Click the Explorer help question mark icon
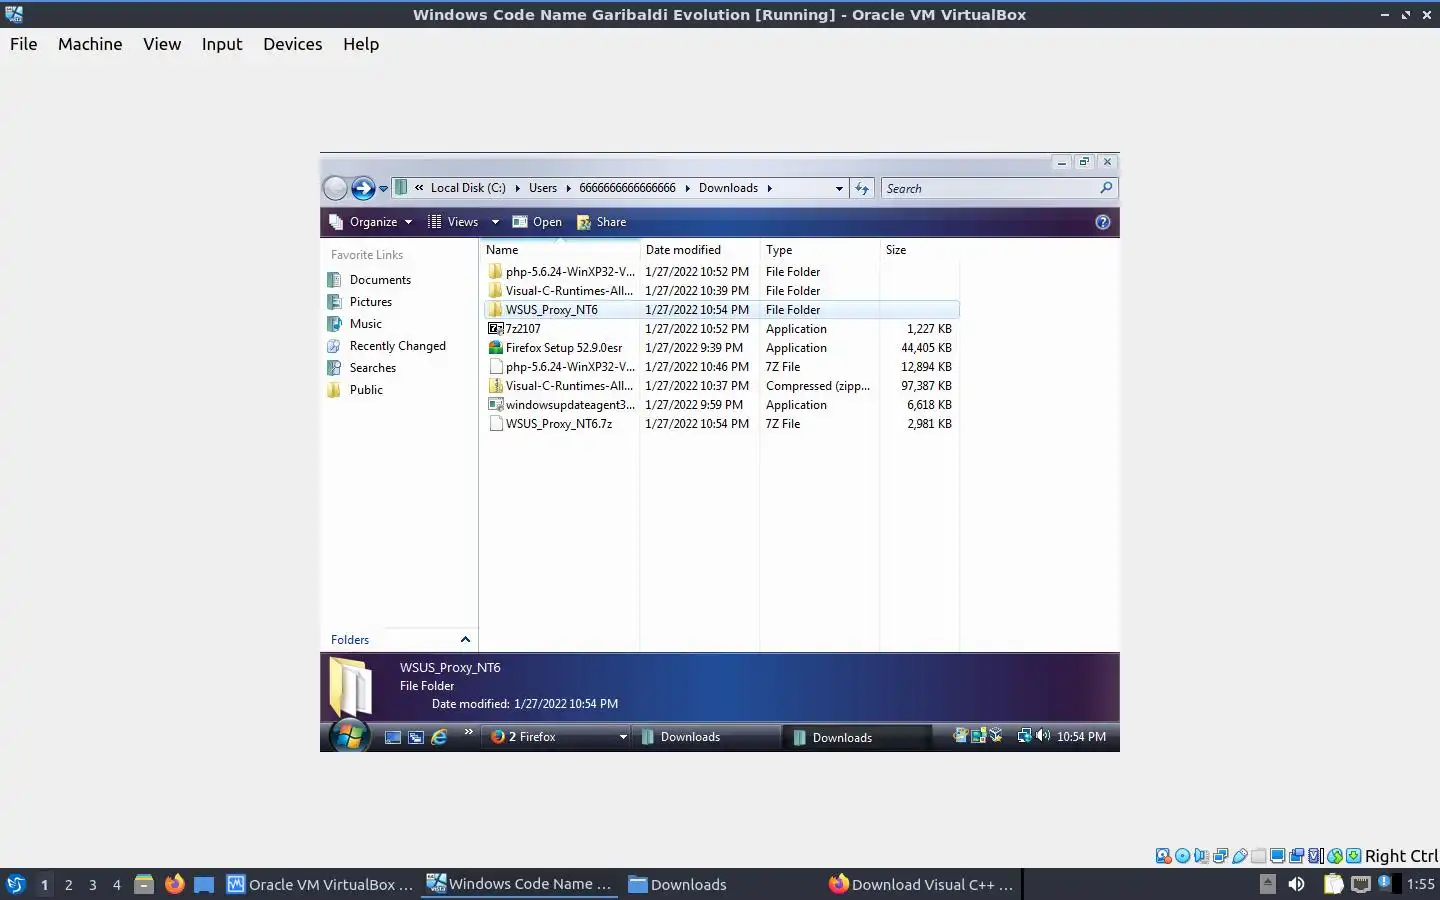1440x900 pixels. [1103, 222]
